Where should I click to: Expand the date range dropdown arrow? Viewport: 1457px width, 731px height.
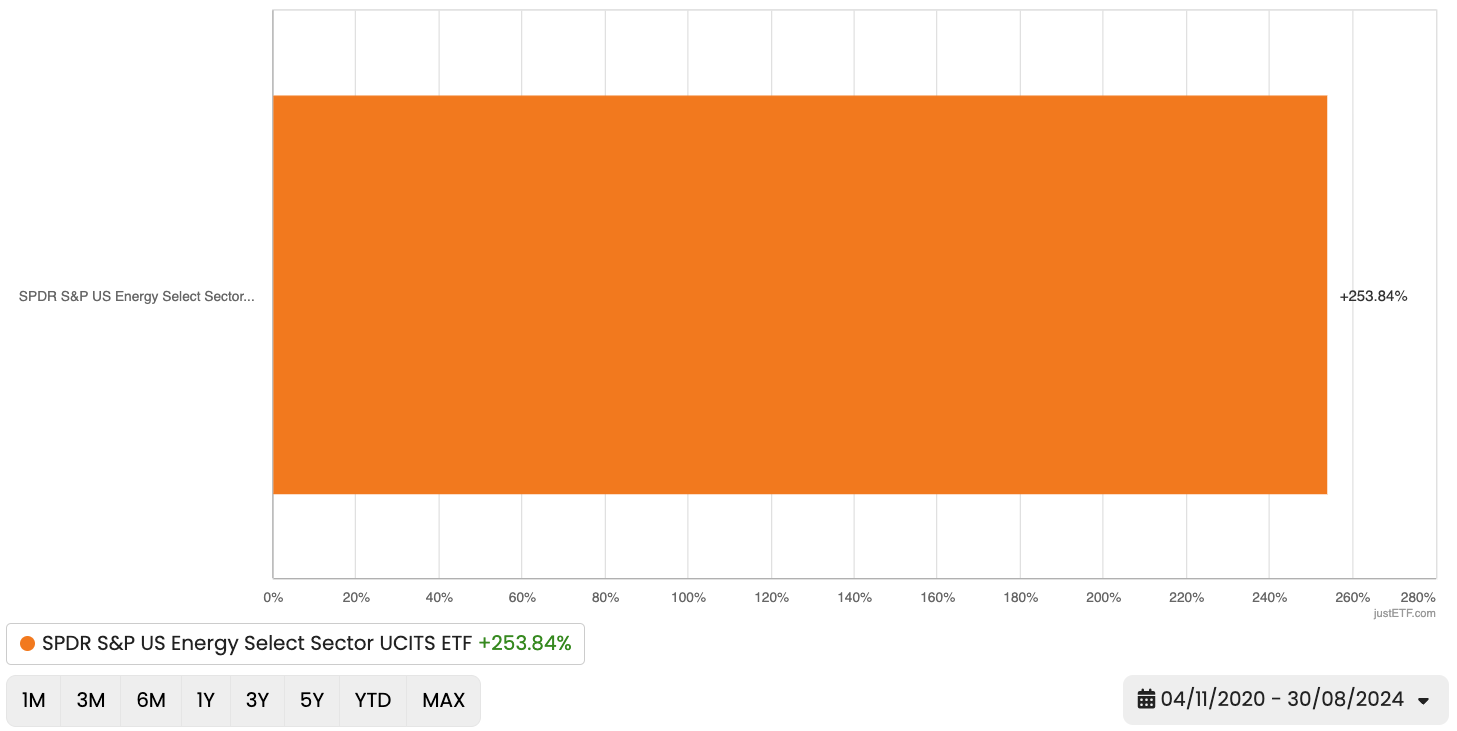coord(1424,701)
